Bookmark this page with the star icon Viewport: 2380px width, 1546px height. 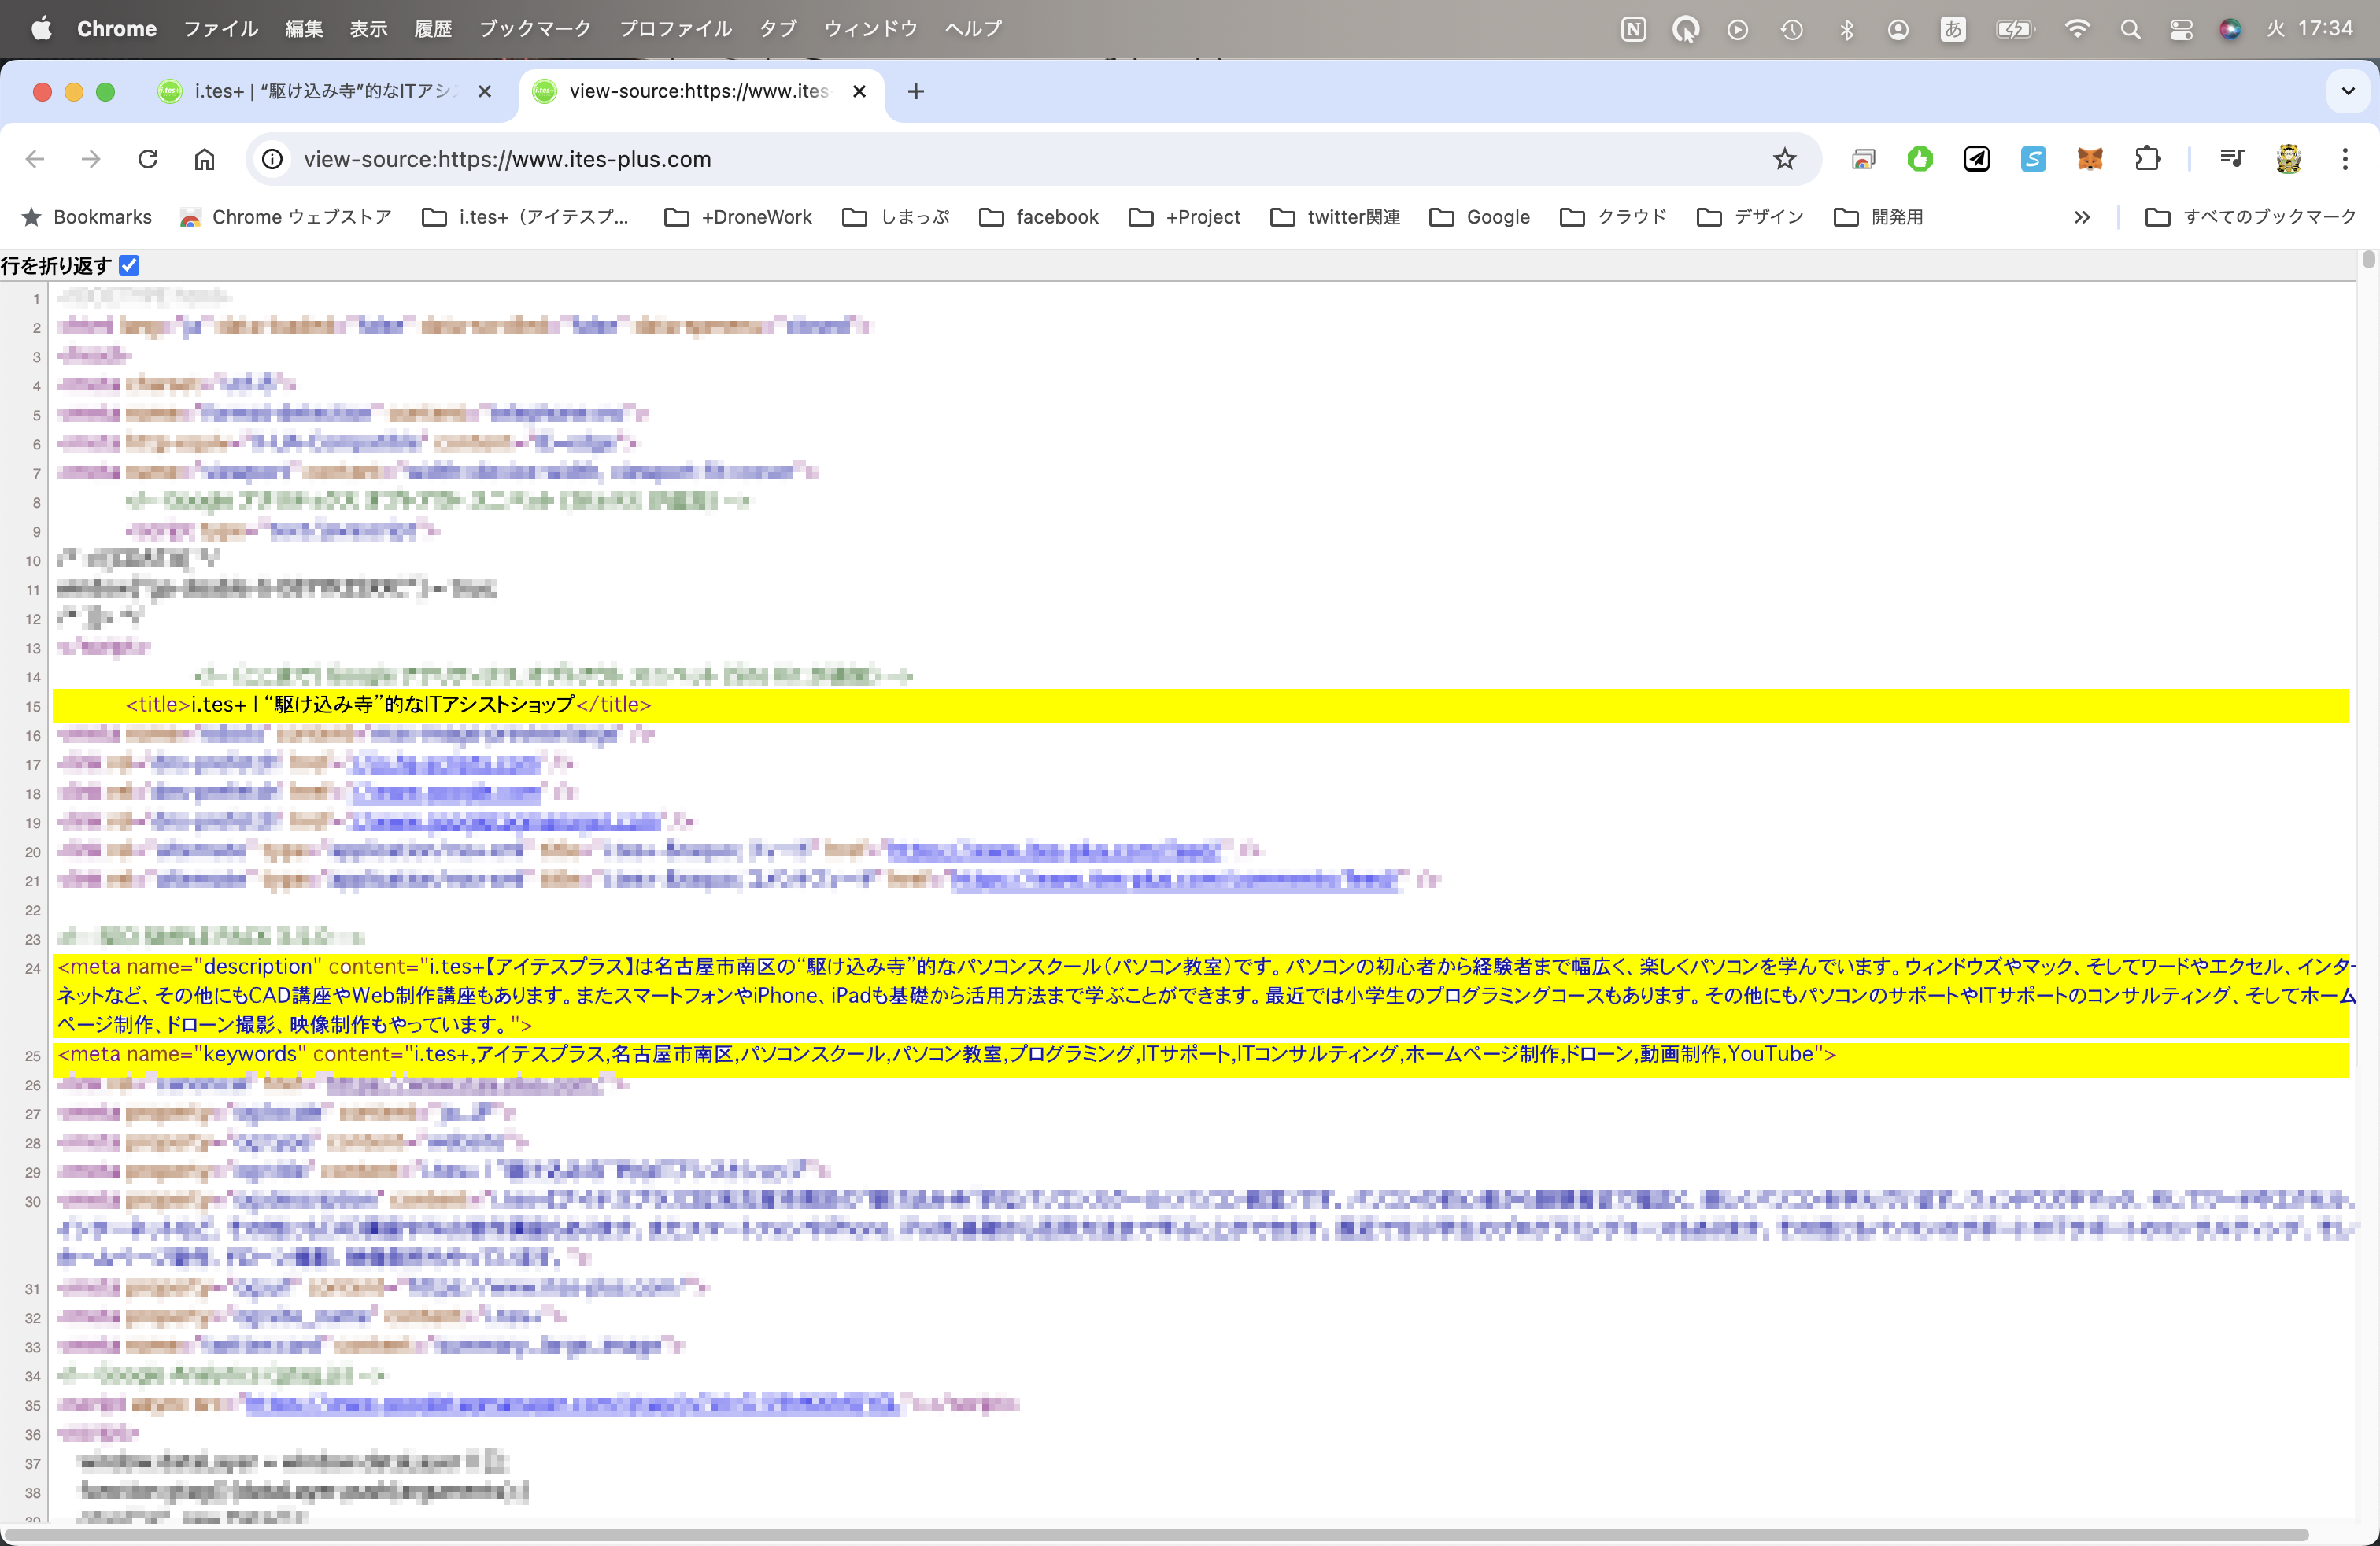1784,159
